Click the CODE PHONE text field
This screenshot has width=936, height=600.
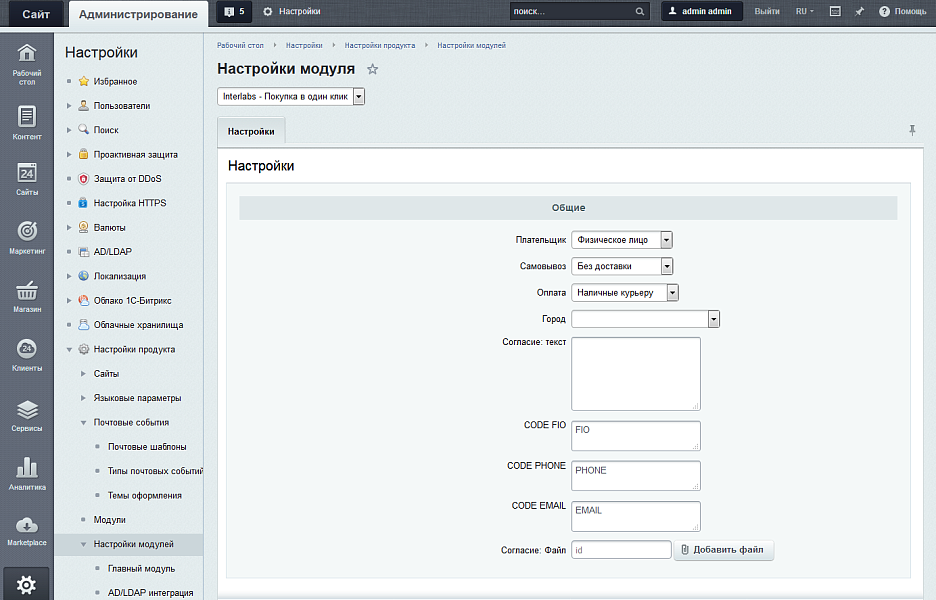click(x=635, y=475)
